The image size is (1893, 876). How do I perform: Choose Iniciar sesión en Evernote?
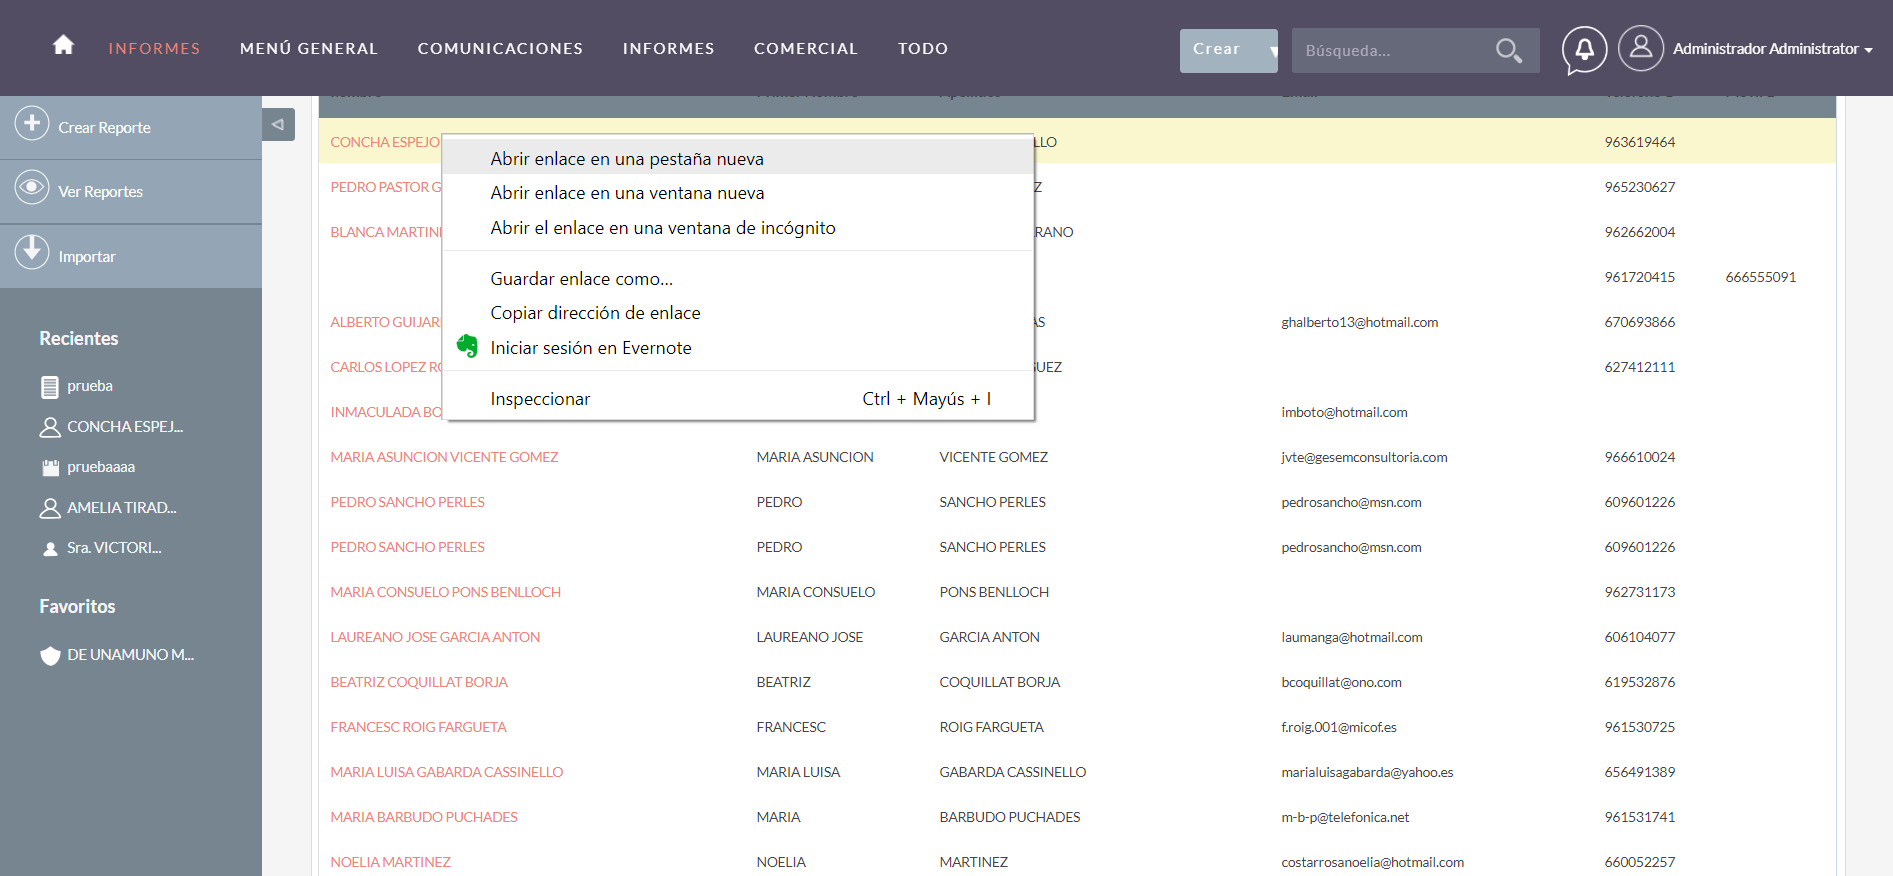pyautogui.click(x=737, y=347)
